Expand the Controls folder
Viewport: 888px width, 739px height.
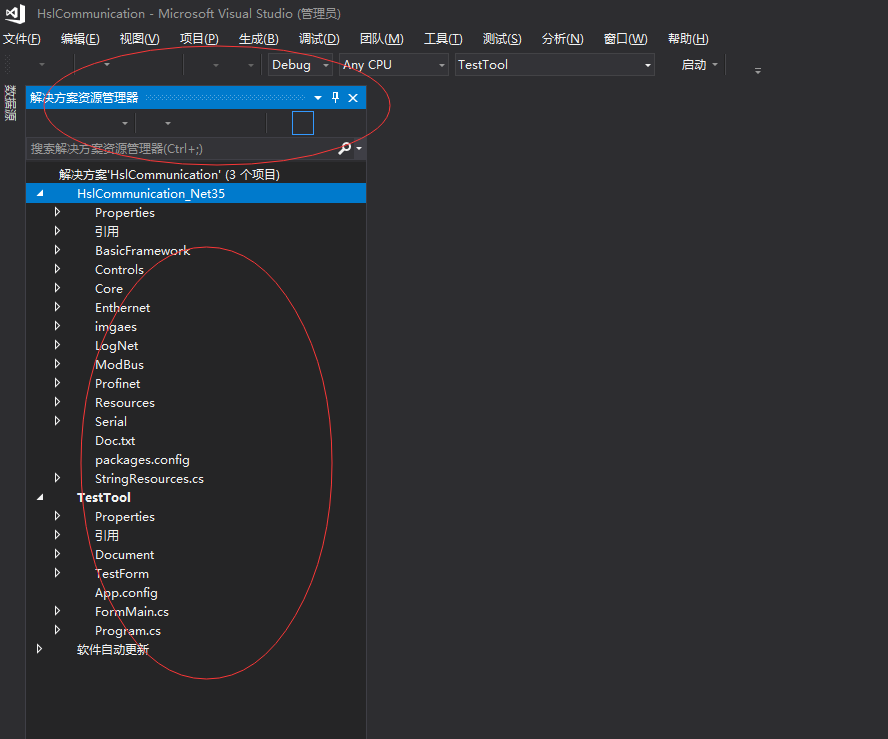57,269
